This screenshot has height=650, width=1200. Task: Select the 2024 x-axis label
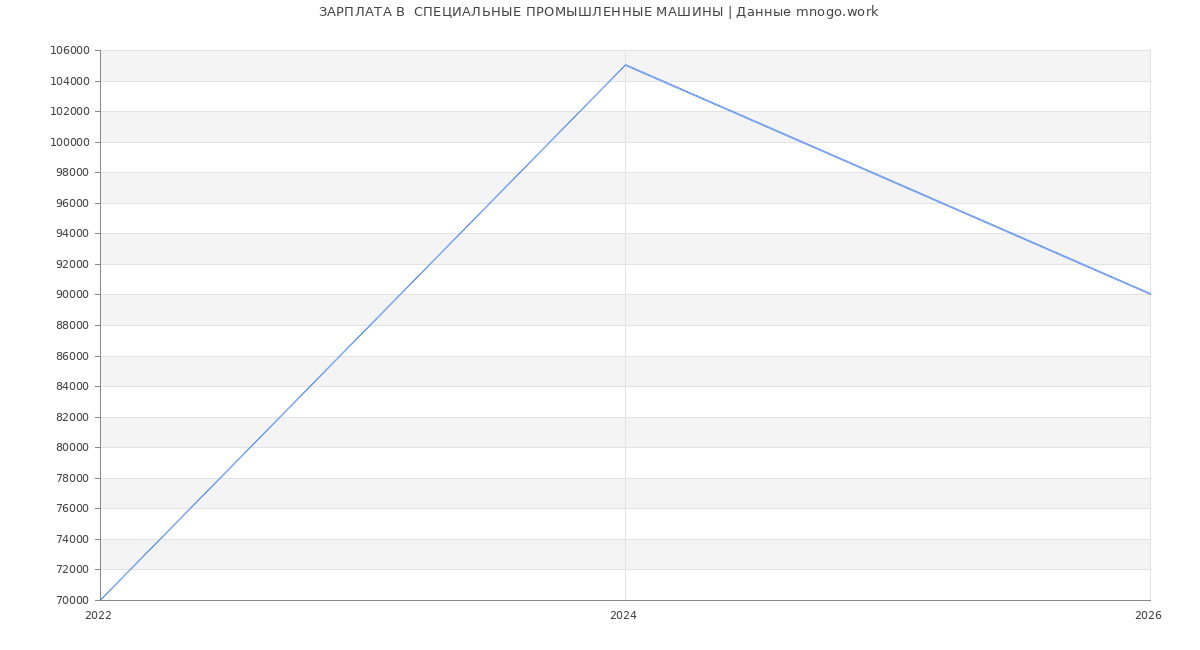[x=623, y=616]
